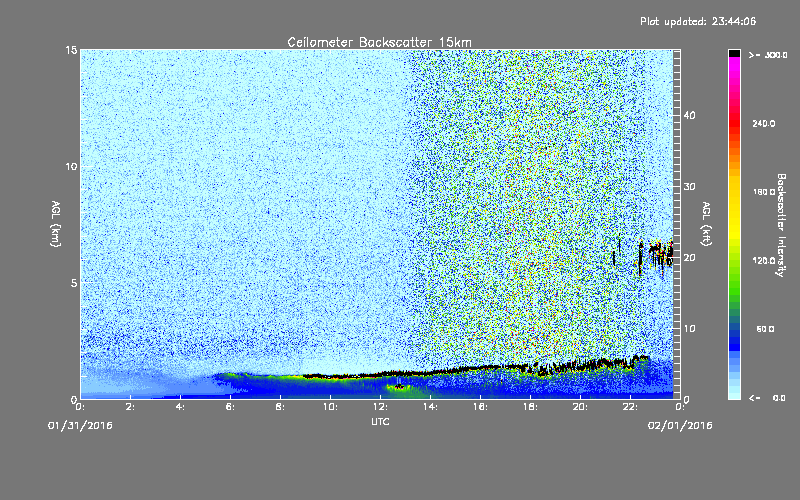Click the 01/31/2016 start date

tap(80, 426)
